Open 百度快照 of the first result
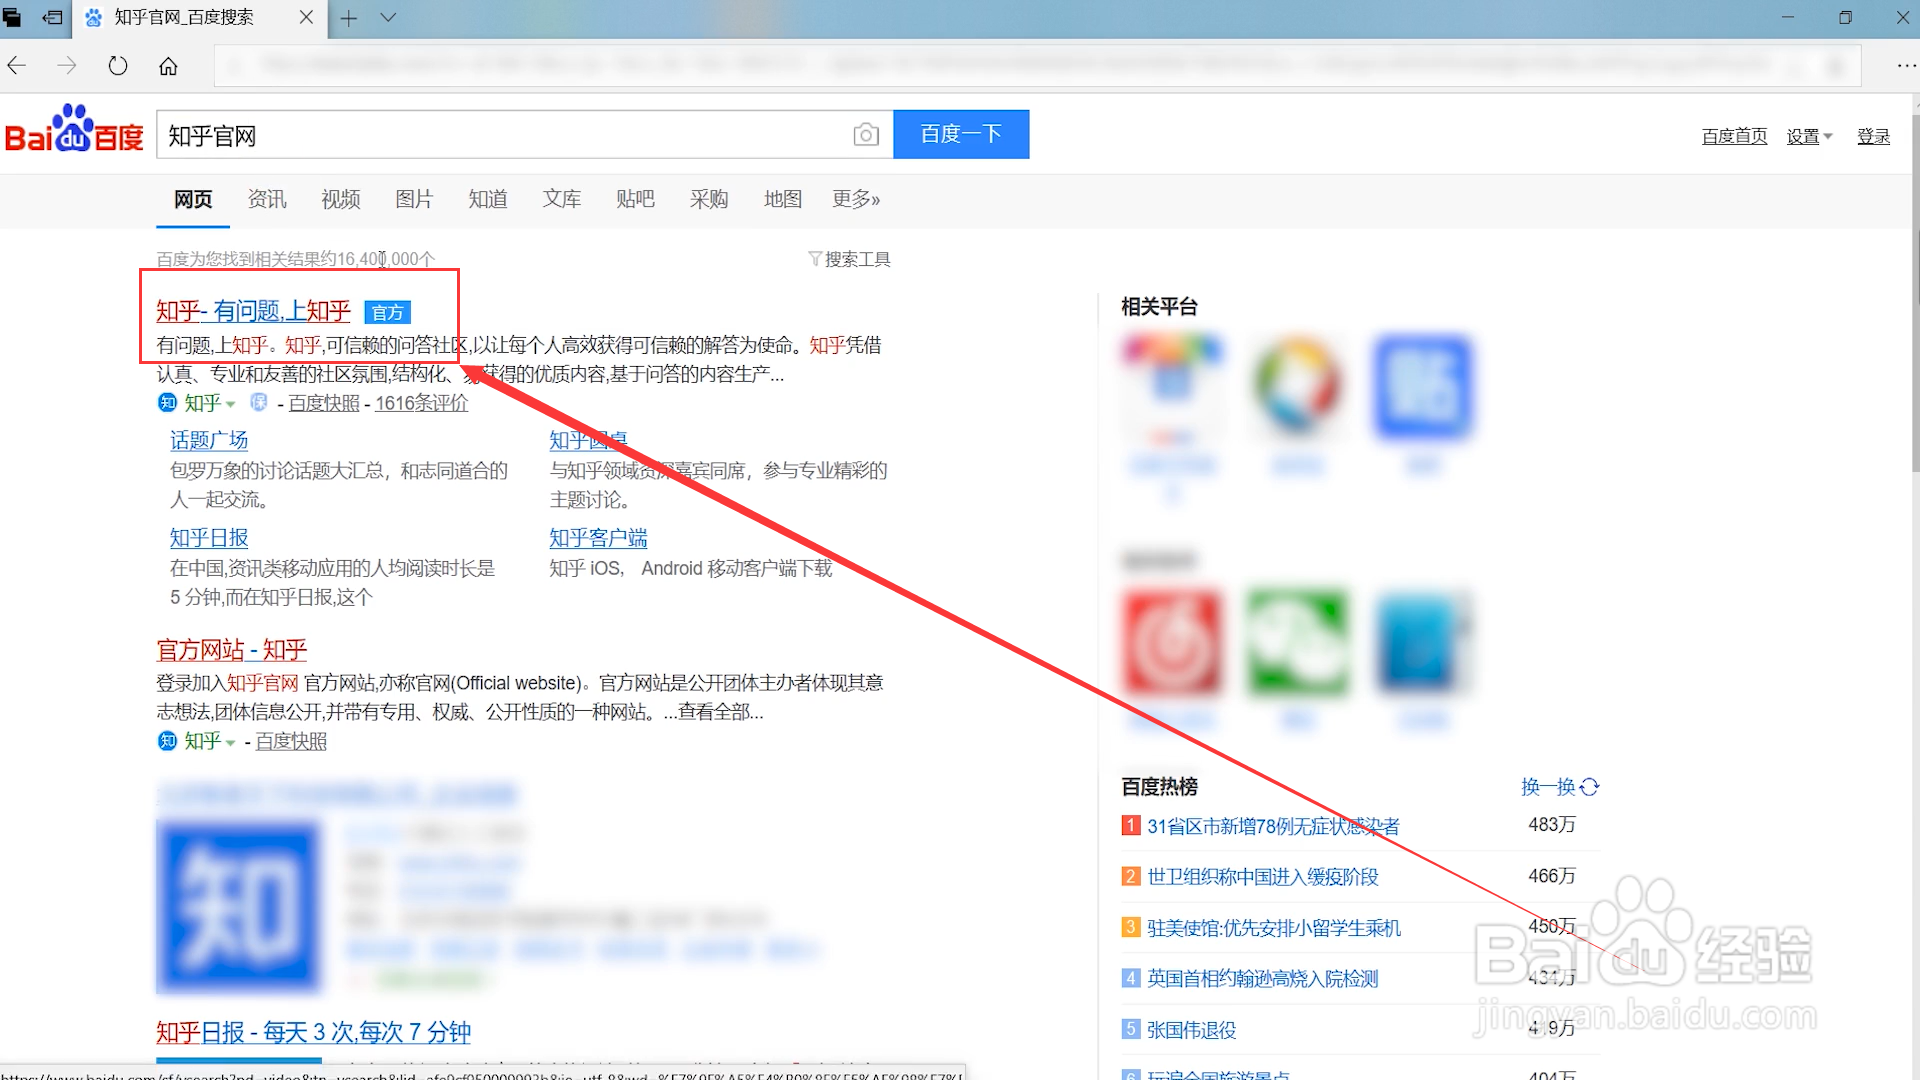1920x1080 pixels. pos(324,403)
